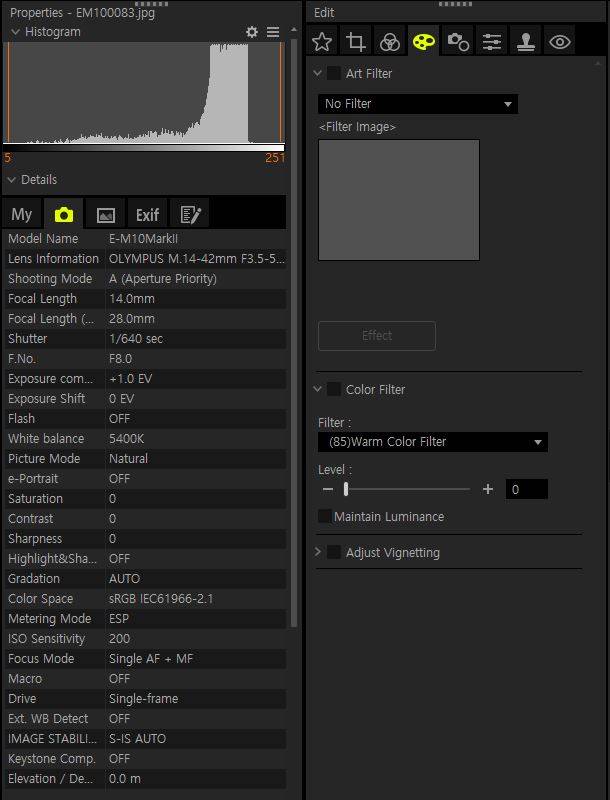Switch to the Exif tab

coord(147,214)
